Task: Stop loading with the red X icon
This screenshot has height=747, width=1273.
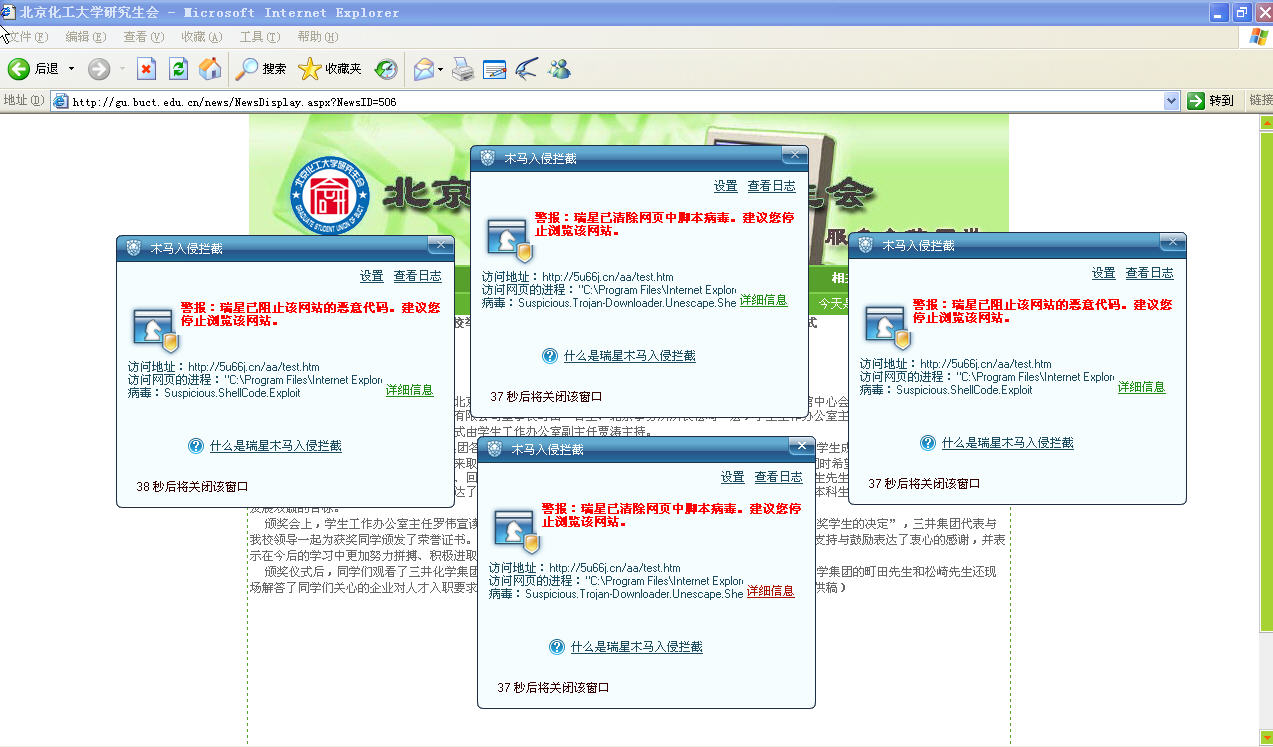Action: click(x=147, y=69)
